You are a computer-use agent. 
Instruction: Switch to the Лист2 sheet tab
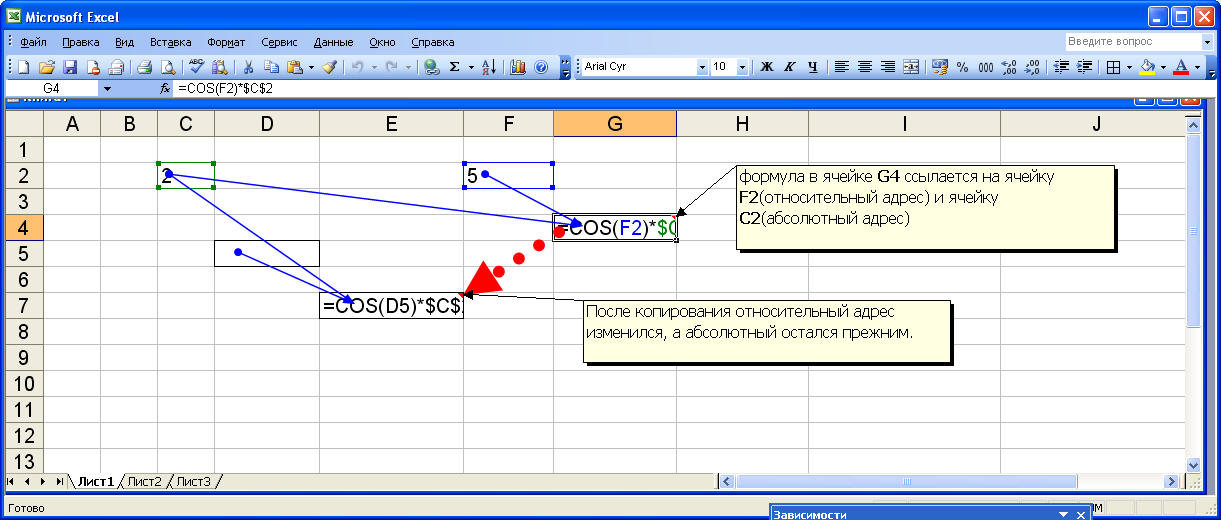coord(144,481)
